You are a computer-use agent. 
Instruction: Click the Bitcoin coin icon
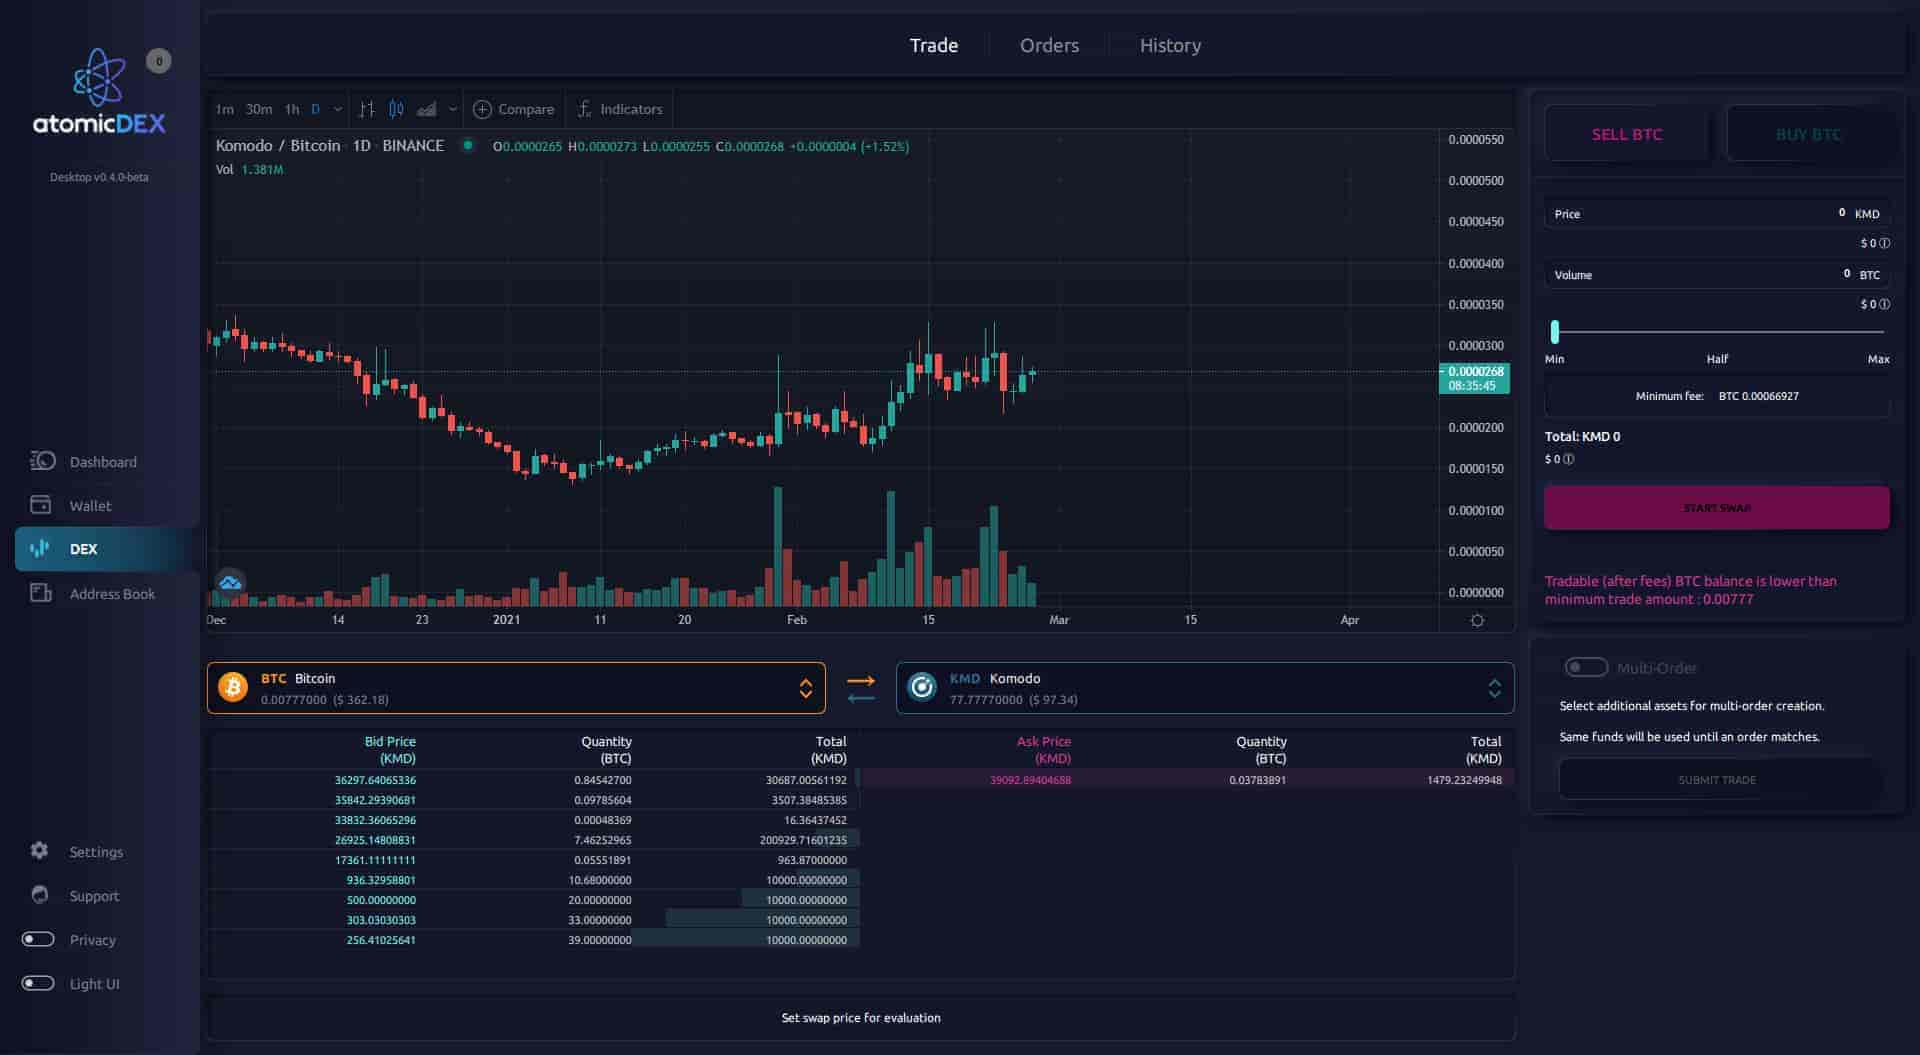[x=233, y=688]
